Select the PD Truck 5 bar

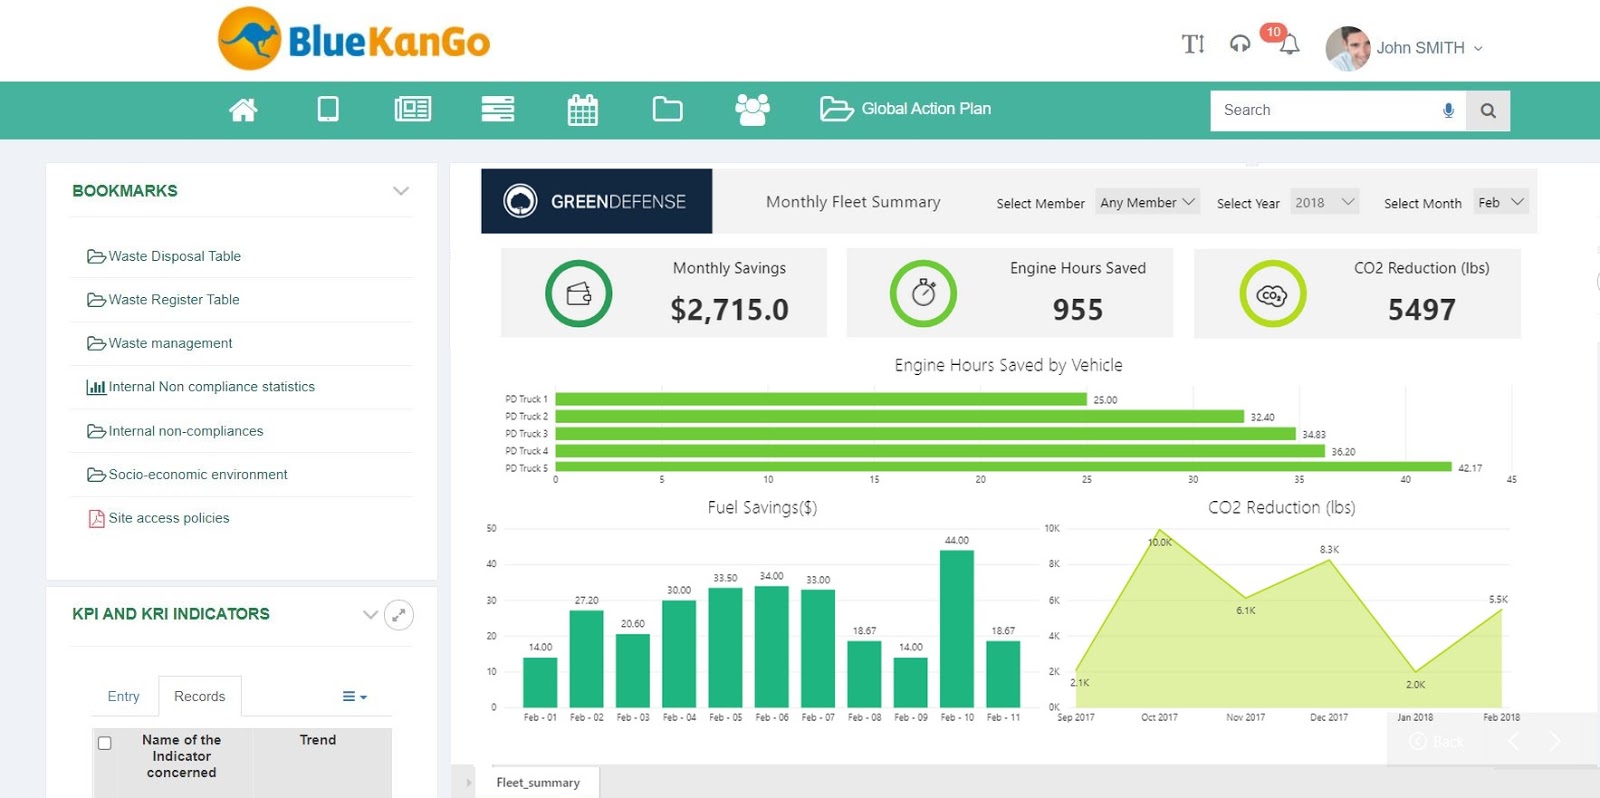click(x=1004, y=467)
